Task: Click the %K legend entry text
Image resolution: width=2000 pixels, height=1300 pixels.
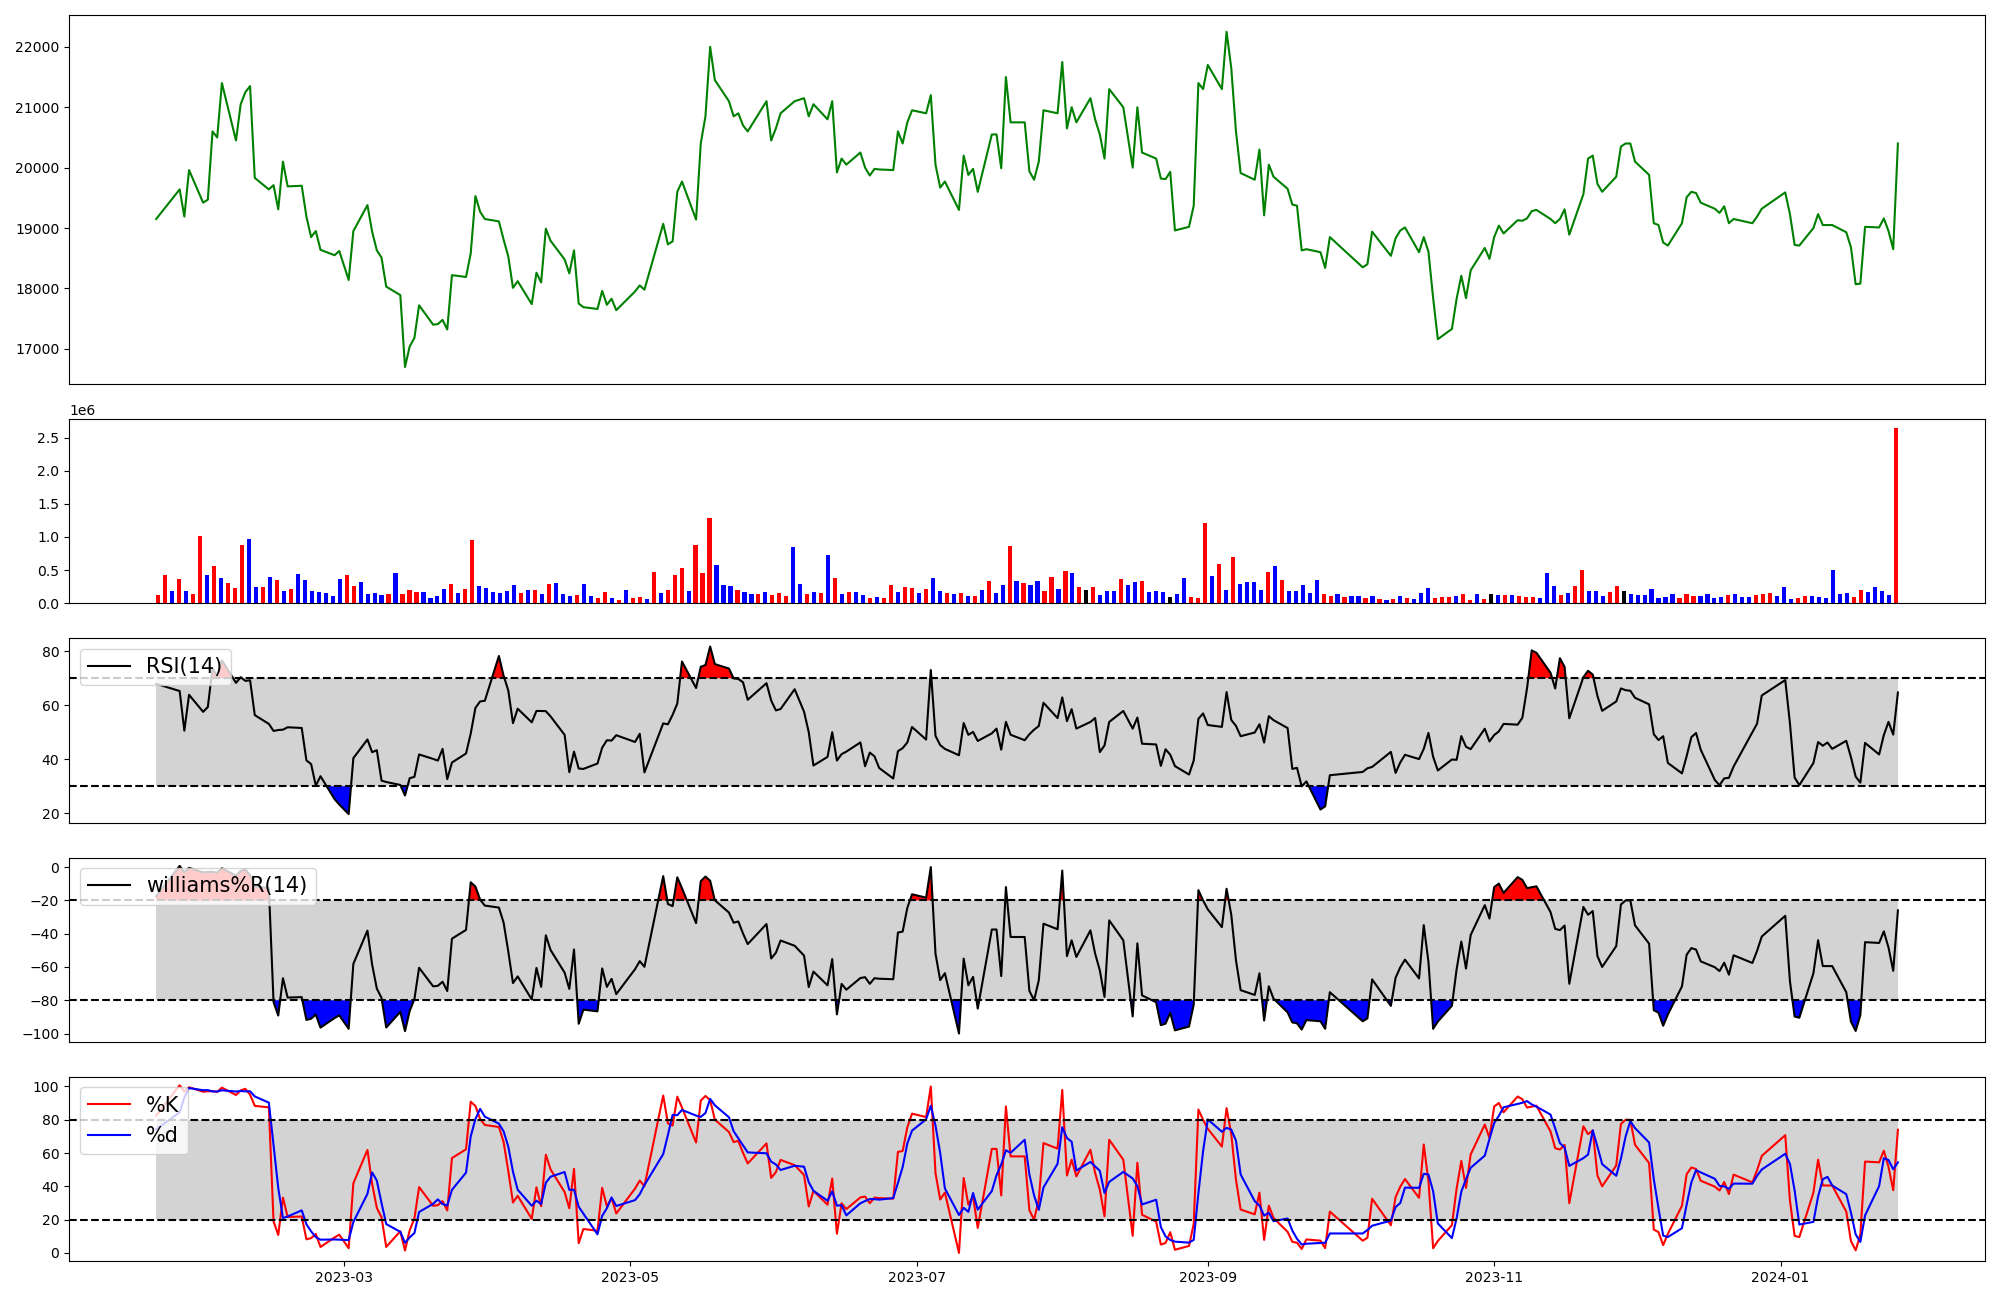Action: 162,1105
